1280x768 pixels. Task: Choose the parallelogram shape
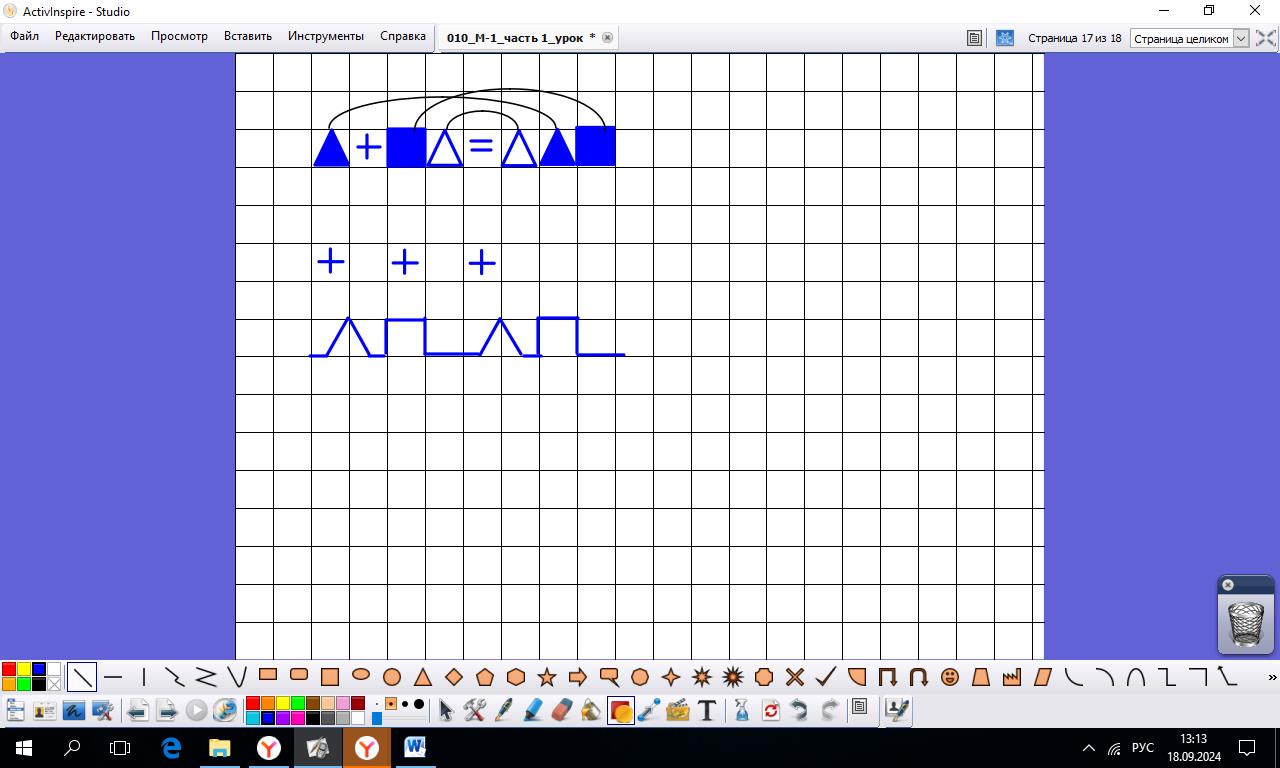point(1043,677)
